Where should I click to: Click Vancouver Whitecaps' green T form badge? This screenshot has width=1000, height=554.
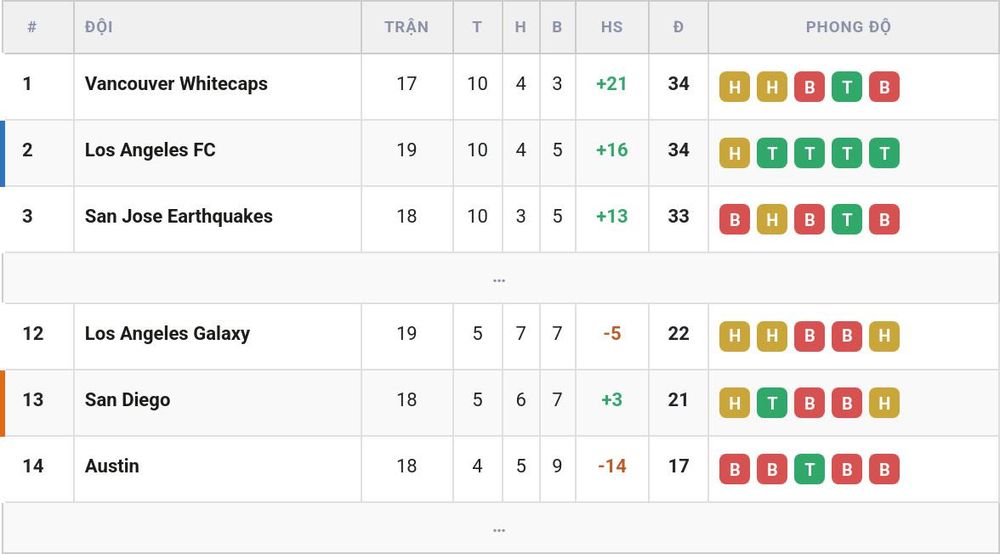pos(847,87)
